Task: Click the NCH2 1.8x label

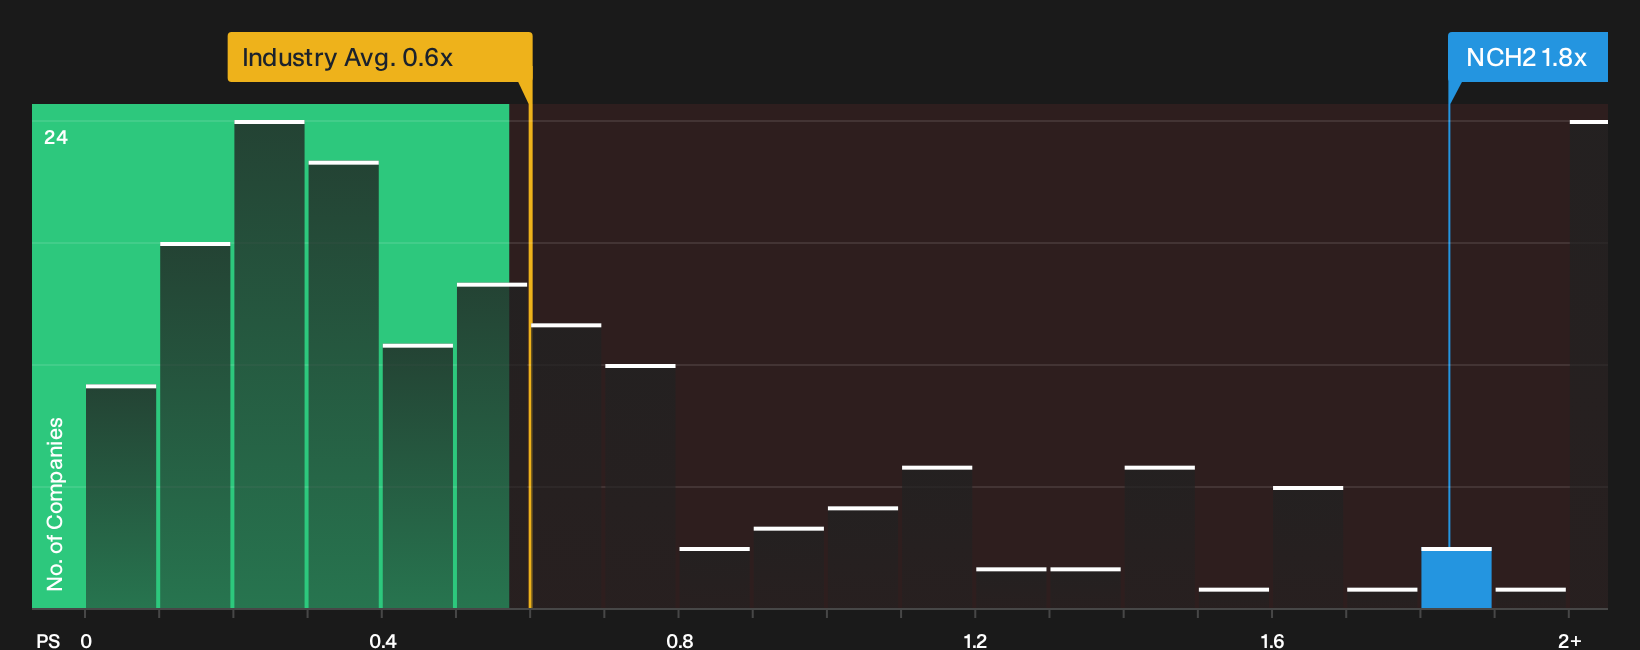Action: [1527, 57]
